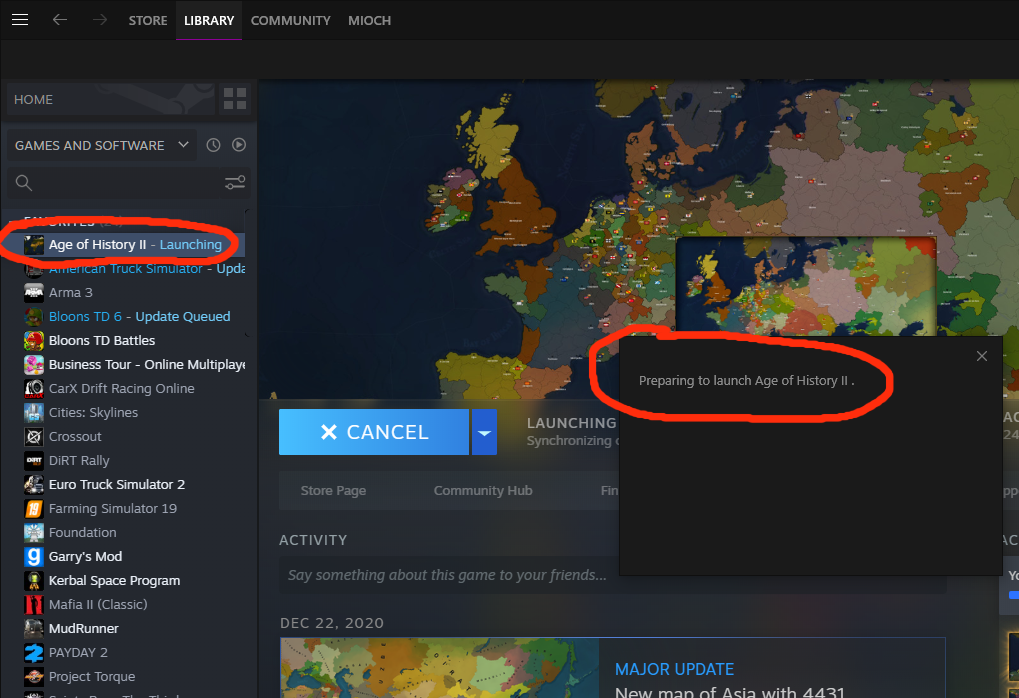Open the Asia map update thumbnail
The width and height of the screenshot is (1019, 698).
[x=439, y=668]
